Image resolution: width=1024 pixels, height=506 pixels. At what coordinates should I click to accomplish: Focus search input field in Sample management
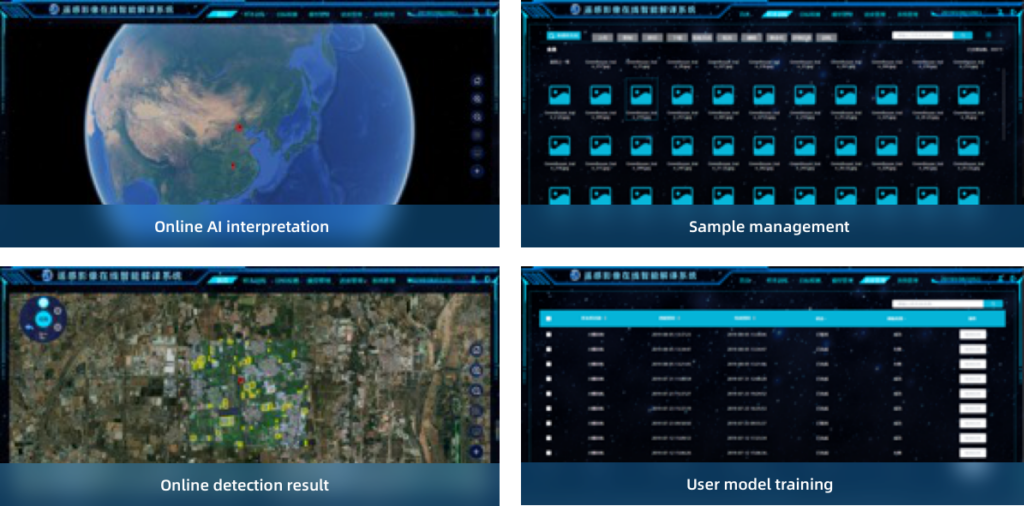(922, 35)
